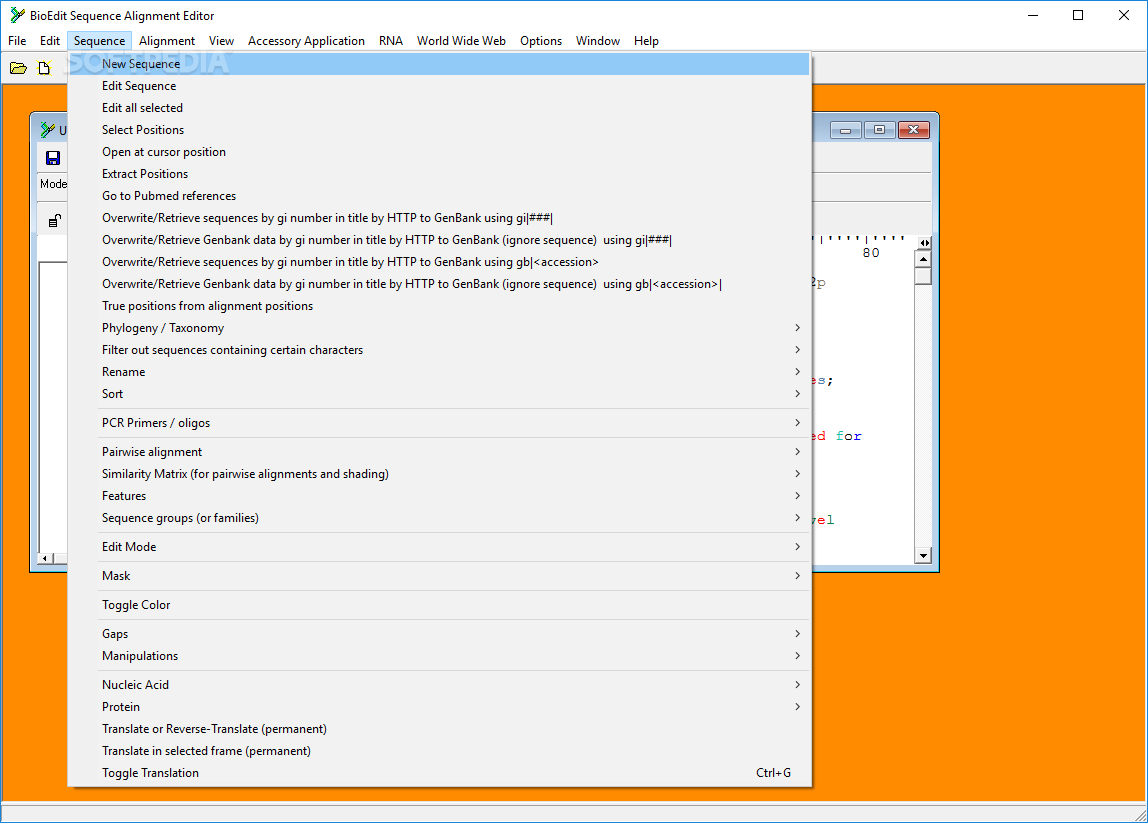
Task: Expand the Rename submenu
Action: click(439, 371)
